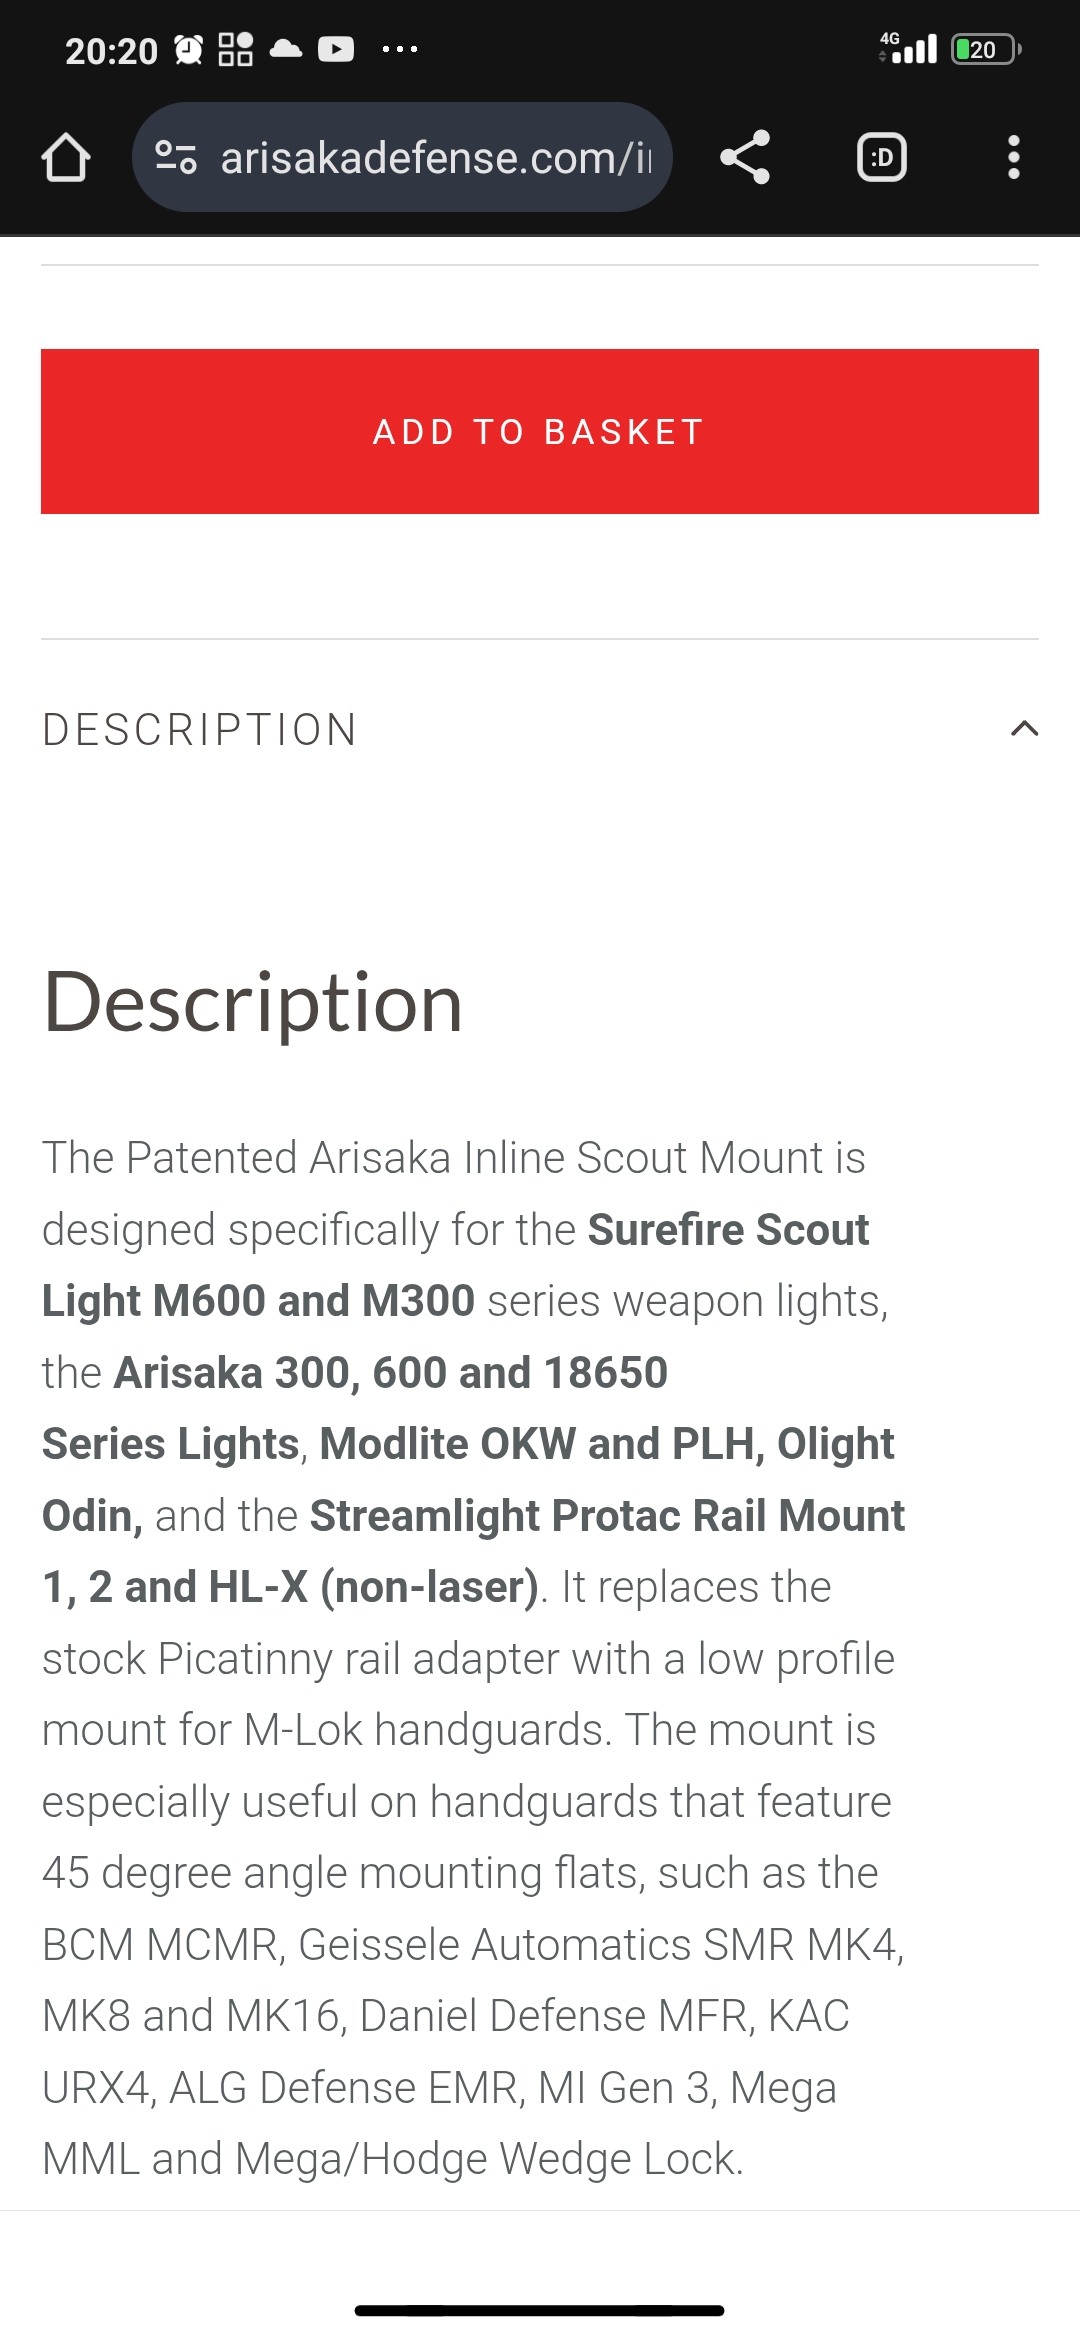Collapse the Description section chevron
Image resolution: width=1080 pixels, height=2340 pixels.
coord(1024,729)
